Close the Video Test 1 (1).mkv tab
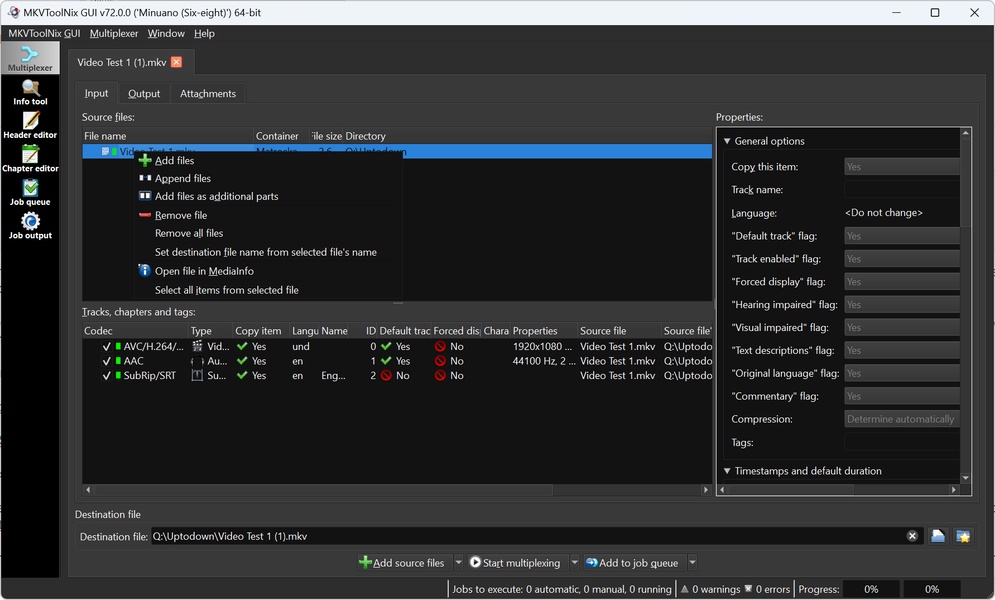 [177, 62]
